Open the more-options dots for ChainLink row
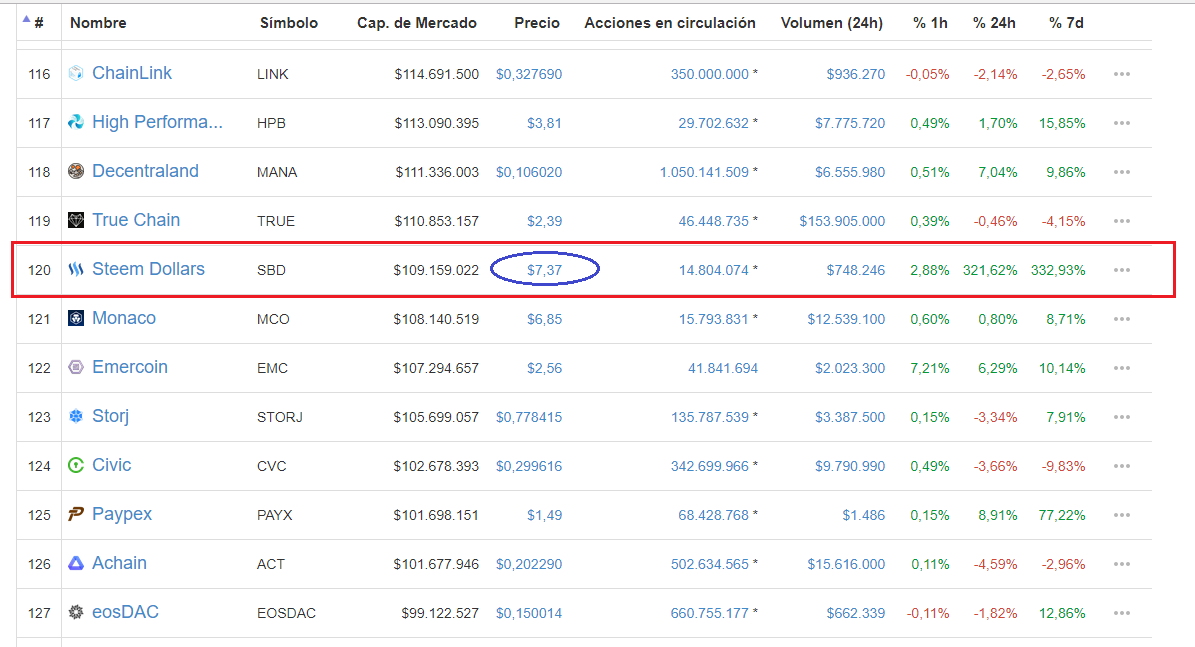 tap(1122, 74)
